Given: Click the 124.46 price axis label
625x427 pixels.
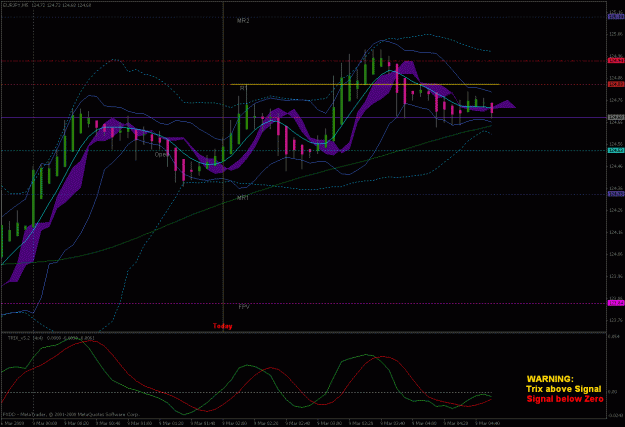Looking at the screenshot, I should (x=616, y=166).
